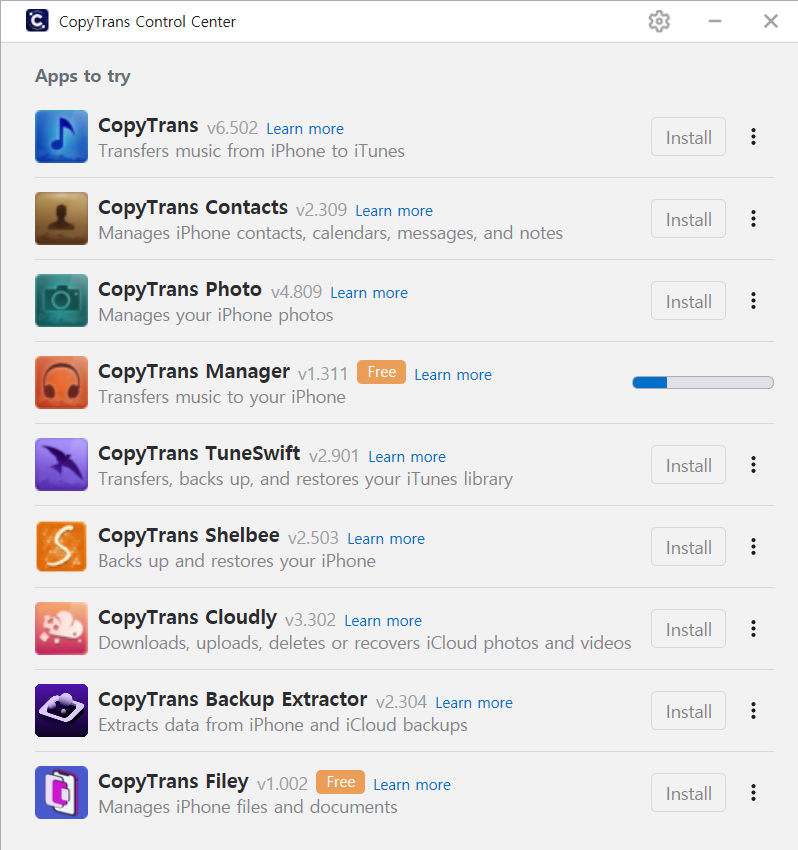Open more options for CopyTrans Filey
Screen dimensions: 798x850
pos(753,793)
